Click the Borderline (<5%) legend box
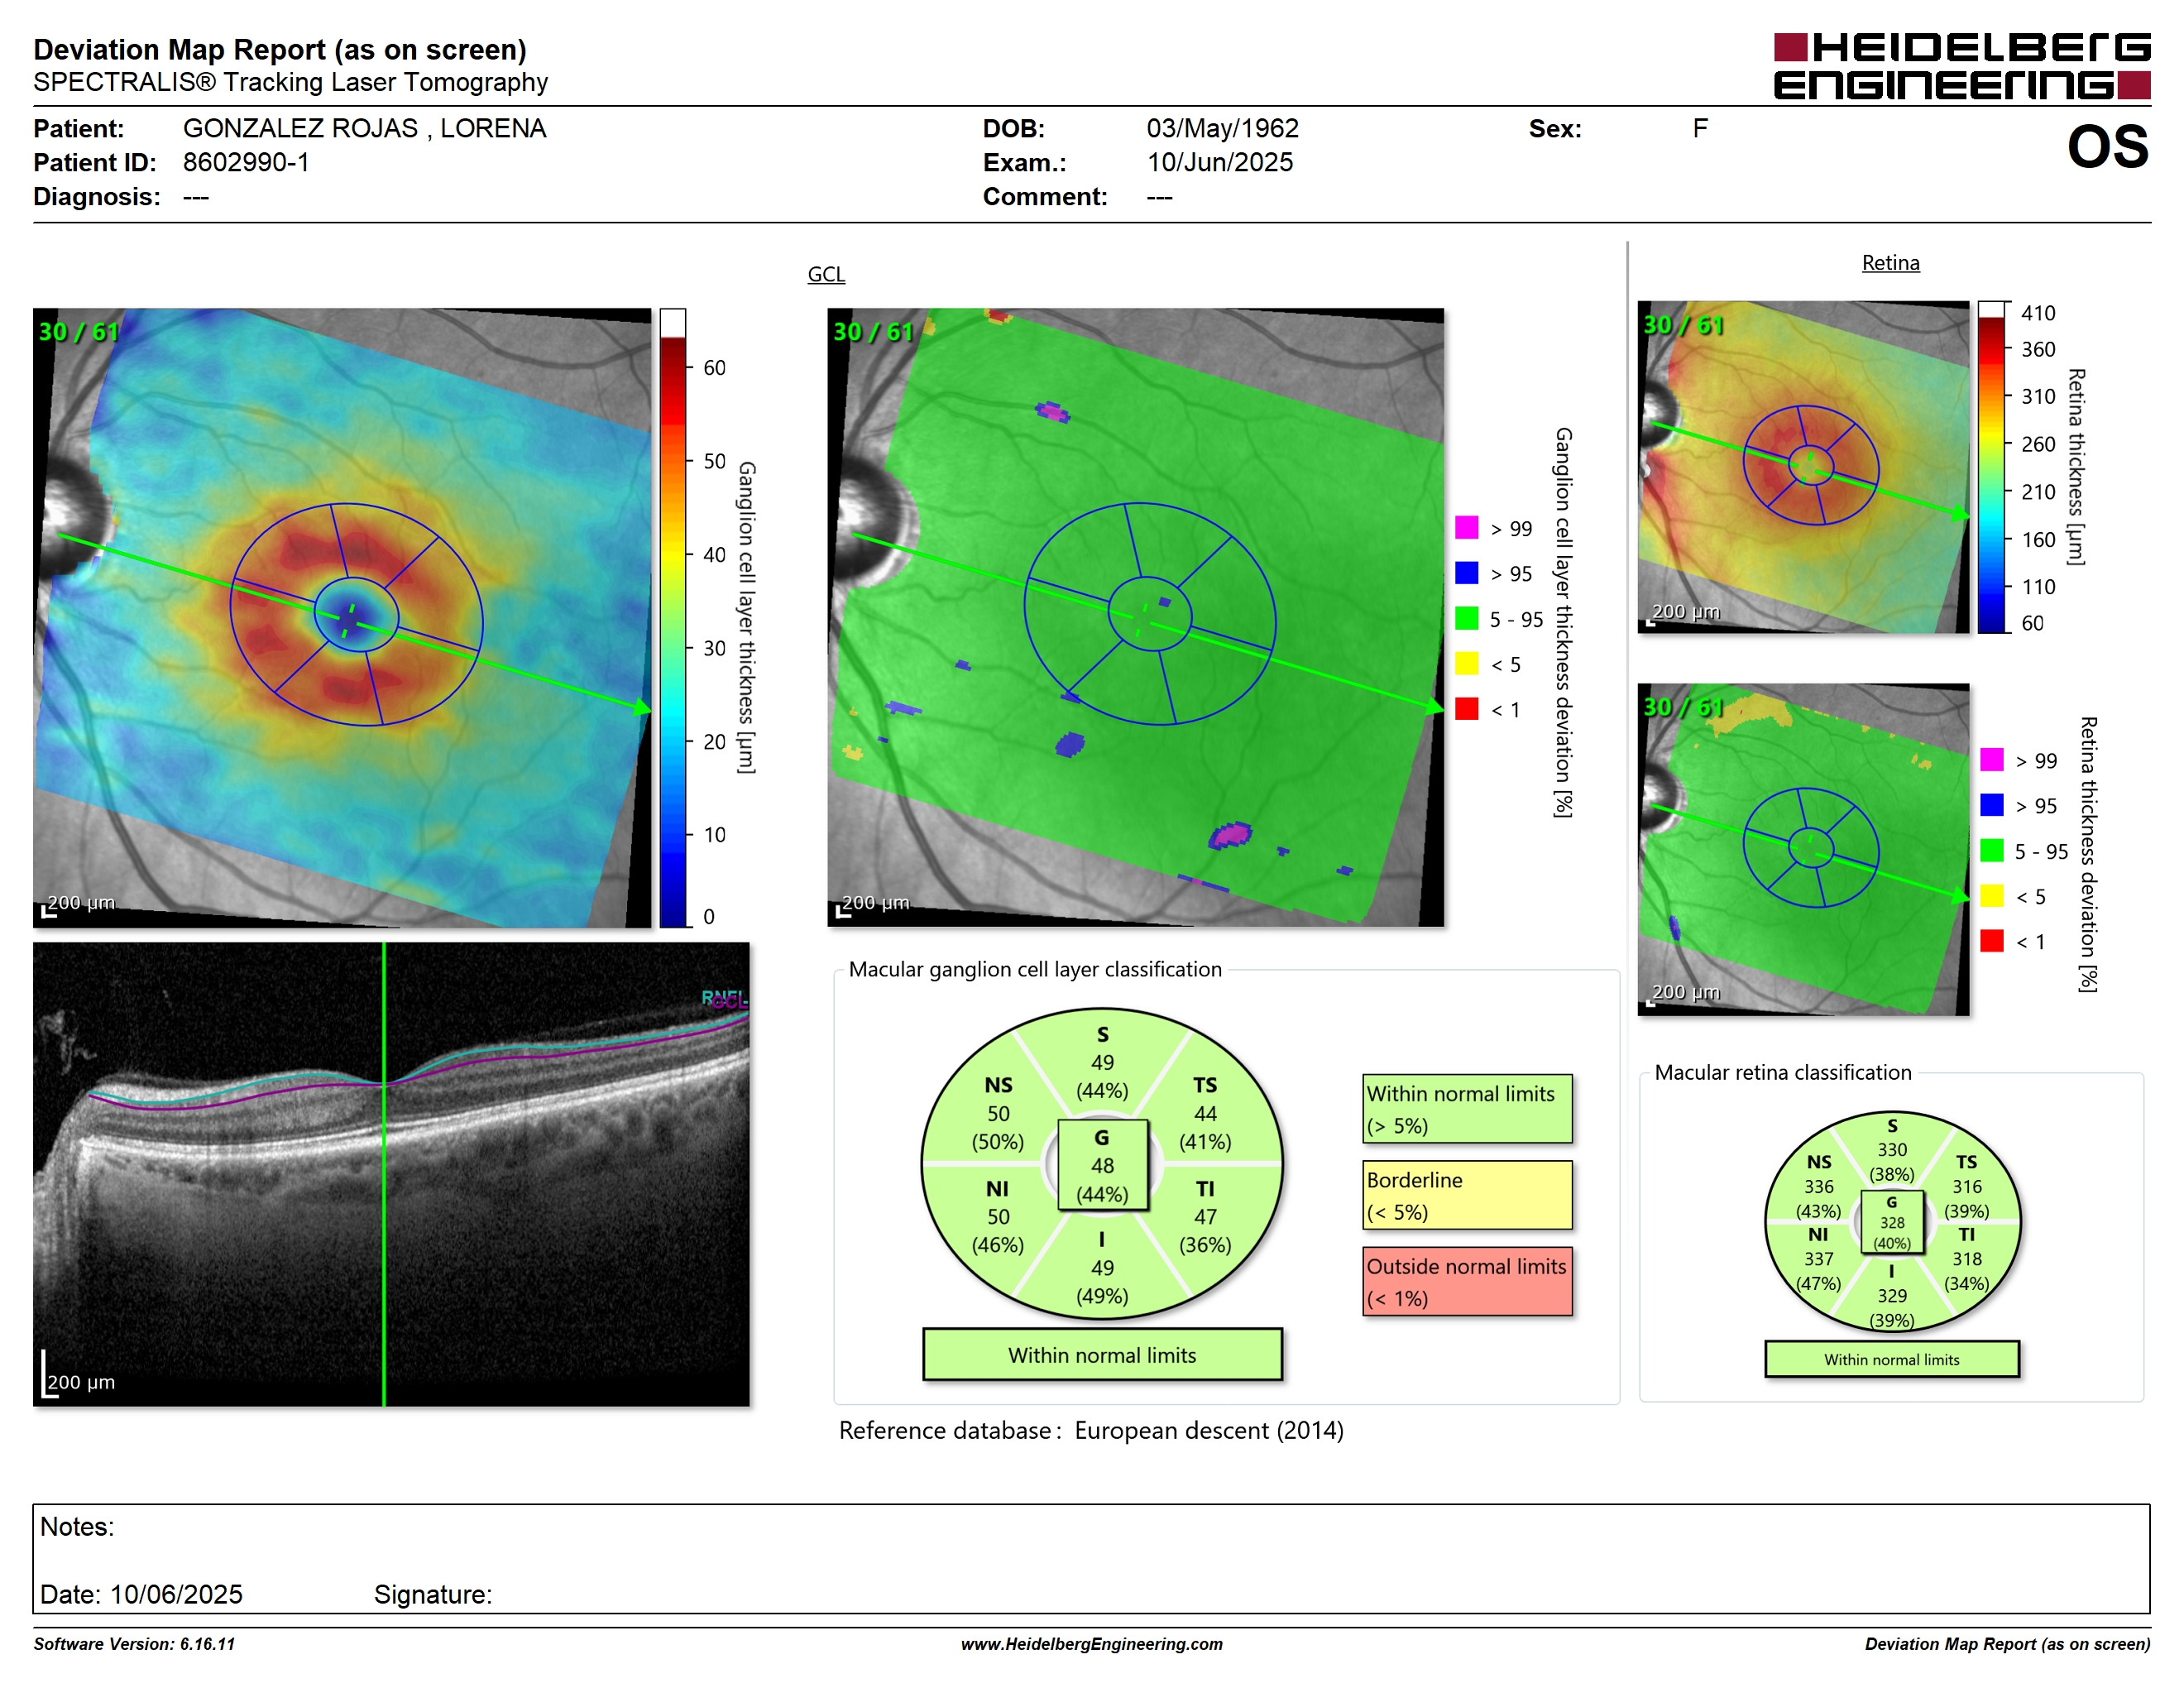 (x=1467, y=1195)
